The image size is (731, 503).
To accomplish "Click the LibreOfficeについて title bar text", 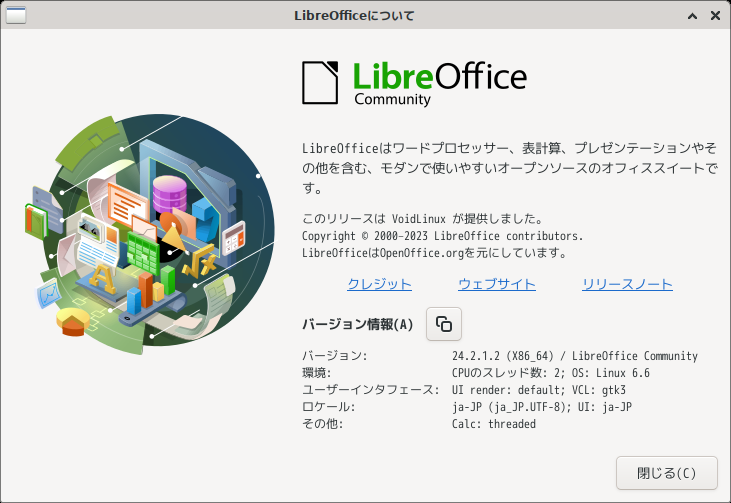I will pyautogui.click(x=354, y=15).
